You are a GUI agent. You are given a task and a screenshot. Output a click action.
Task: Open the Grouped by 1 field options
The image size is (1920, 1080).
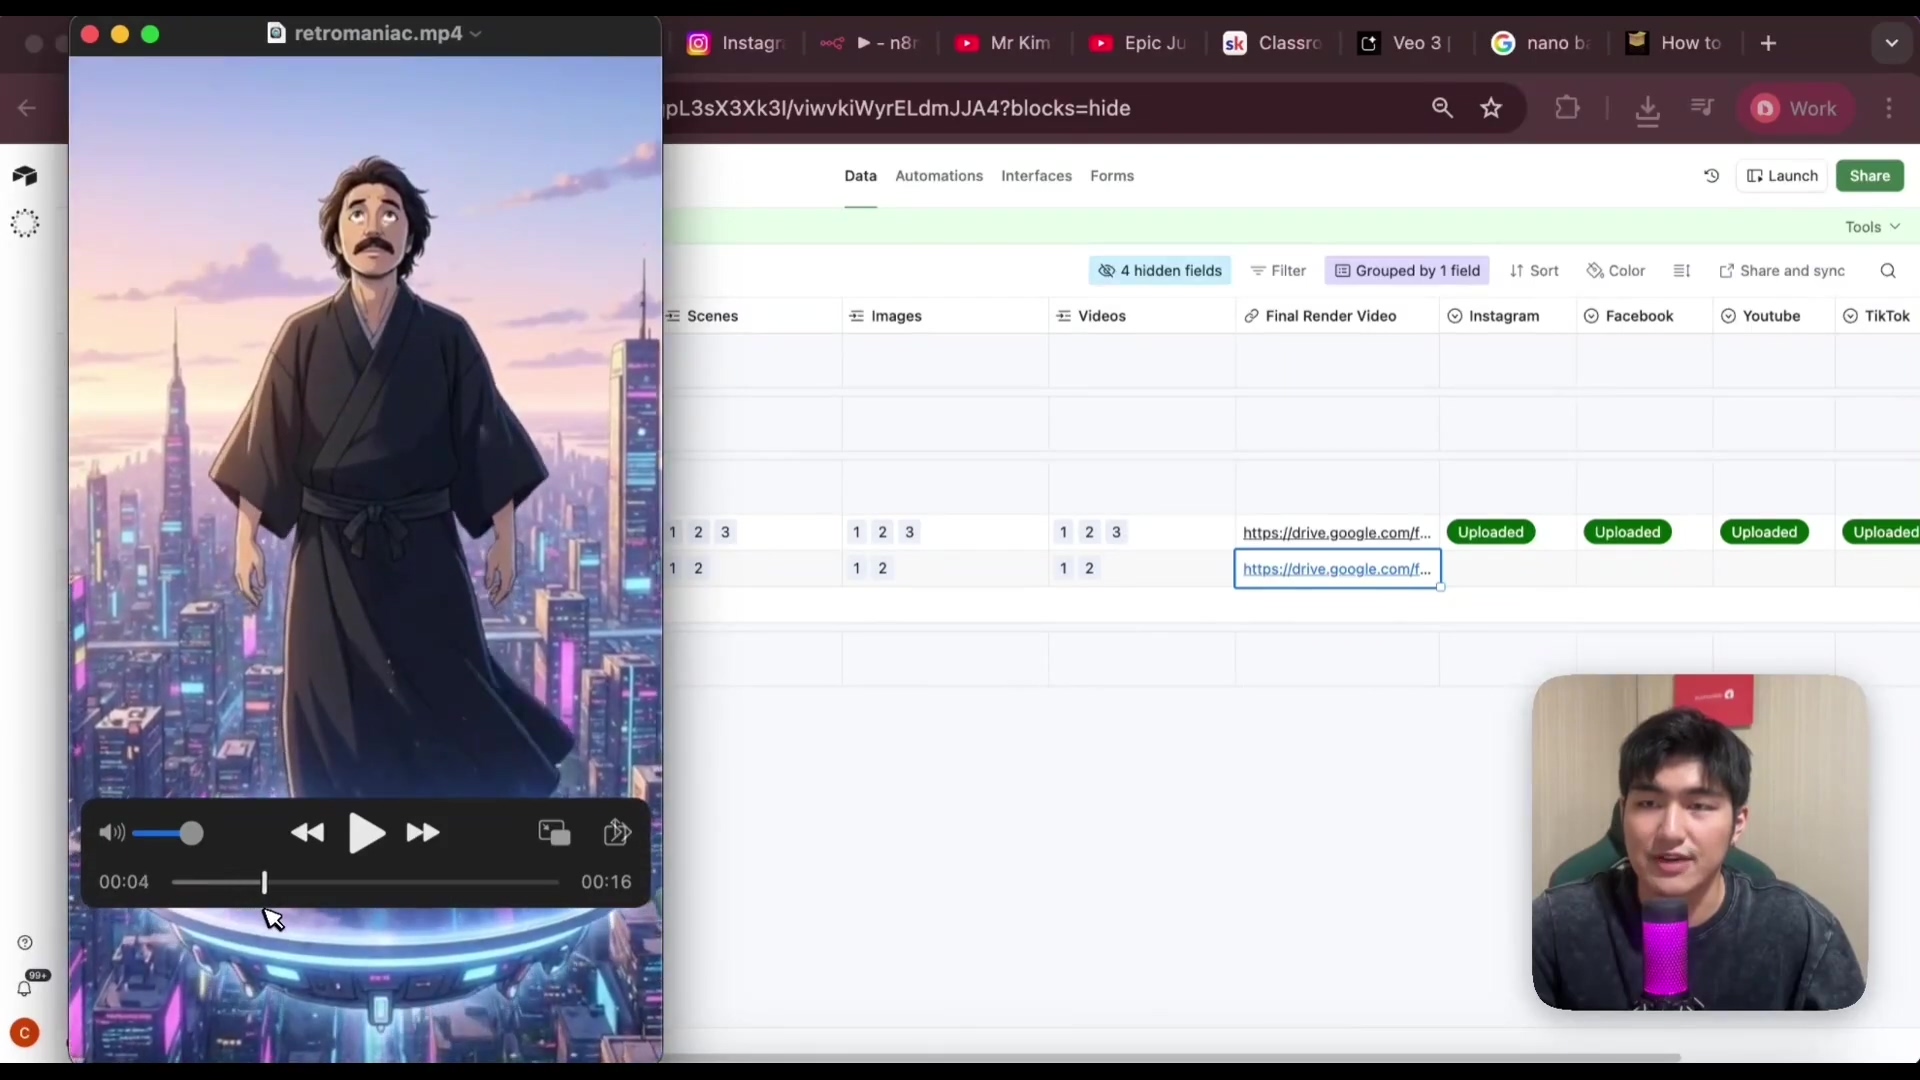point(1407,271)
